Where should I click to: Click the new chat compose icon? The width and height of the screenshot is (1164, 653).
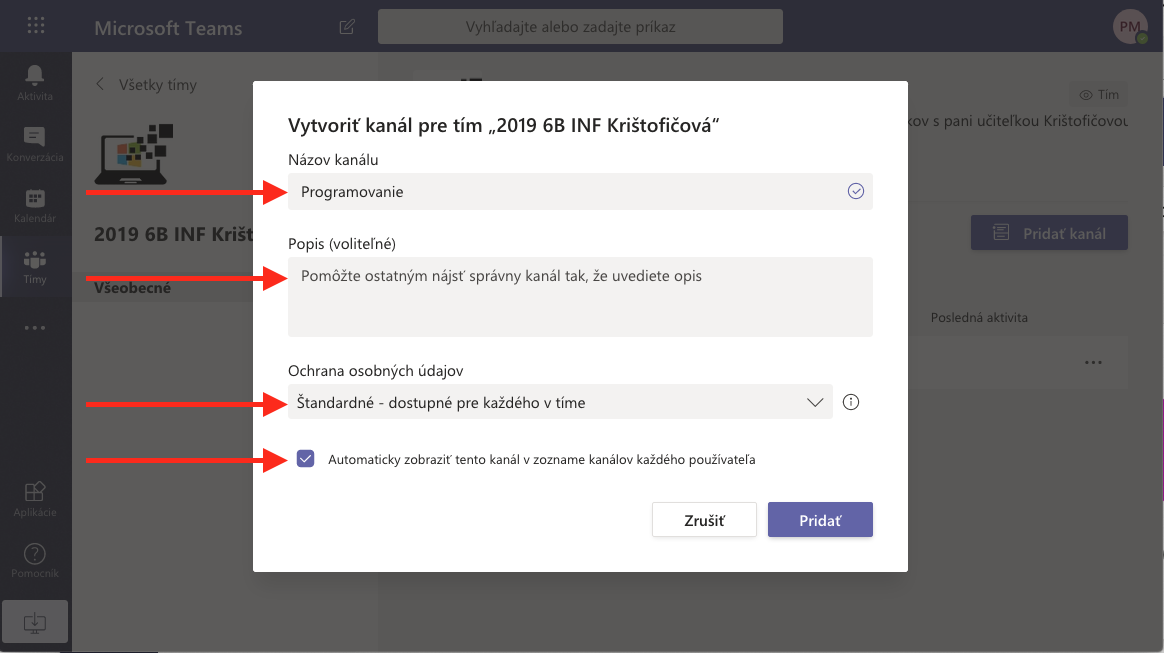[347, 27]
